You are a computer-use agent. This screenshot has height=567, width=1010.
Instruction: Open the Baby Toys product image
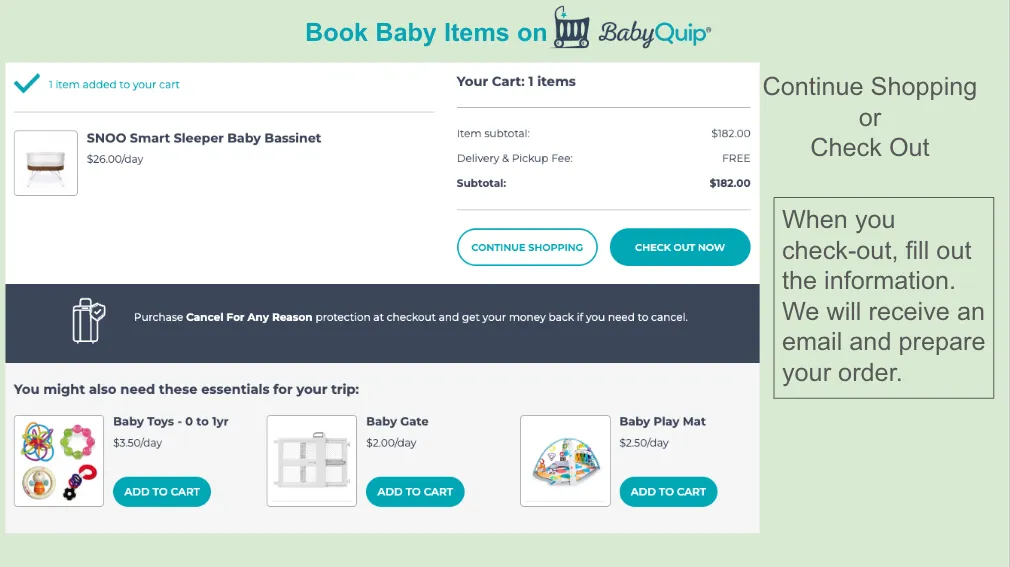pyautogui.click(x=59, y=461)
